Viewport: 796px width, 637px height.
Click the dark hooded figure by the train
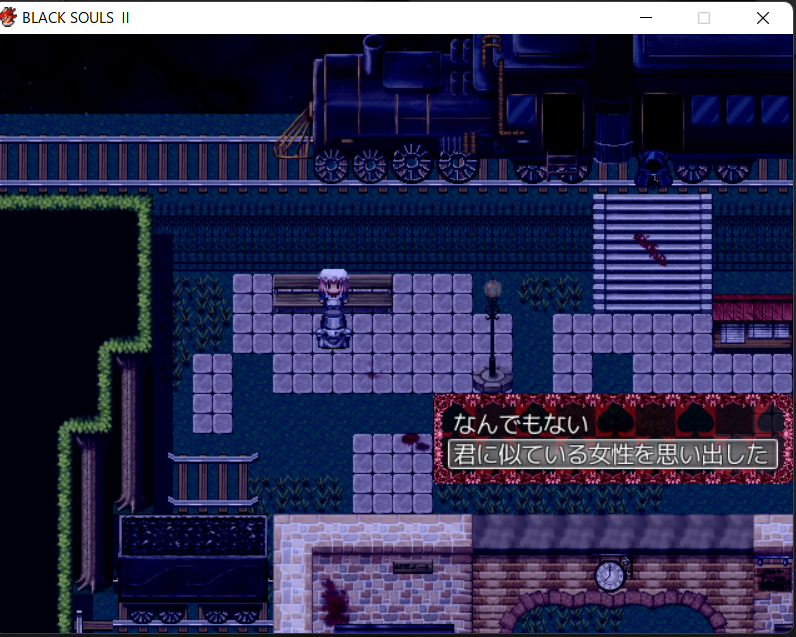point(653,169)
